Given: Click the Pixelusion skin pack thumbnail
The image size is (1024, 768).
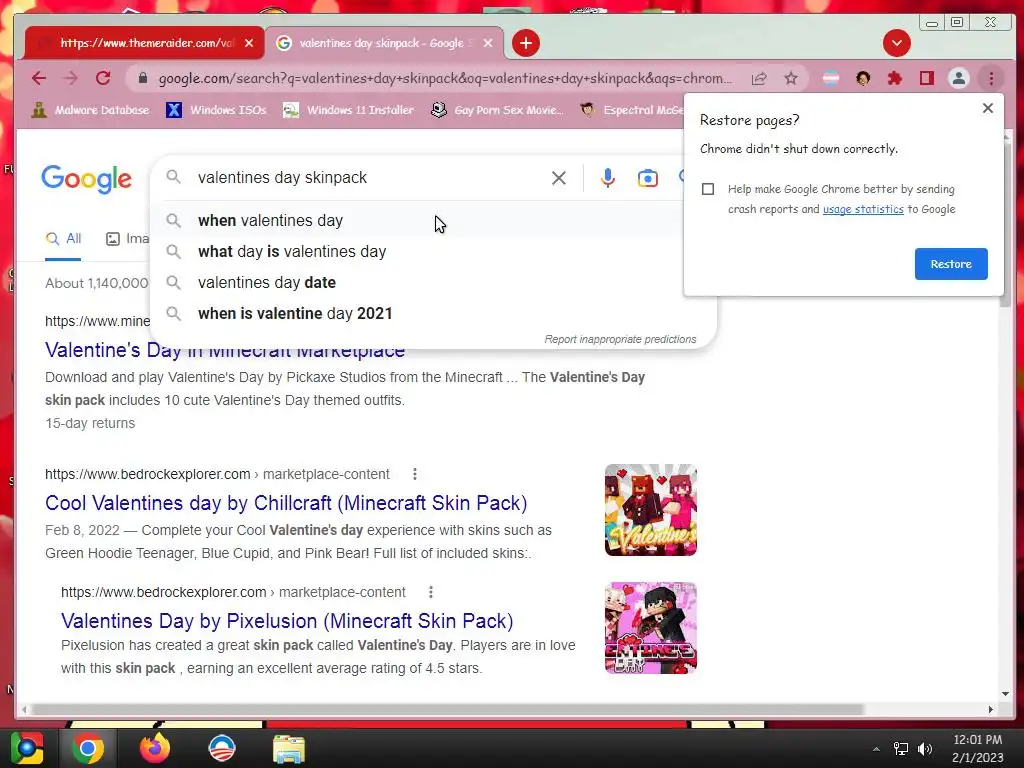Looking at the screenshot, I should 650,628.
